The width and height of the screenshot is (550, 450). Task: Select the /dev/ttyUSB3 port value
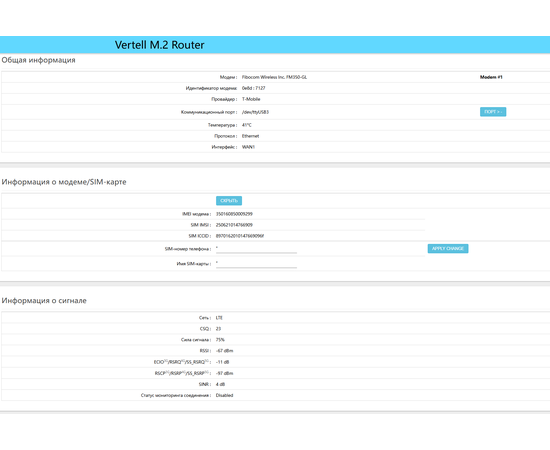(x=255, y=112)
